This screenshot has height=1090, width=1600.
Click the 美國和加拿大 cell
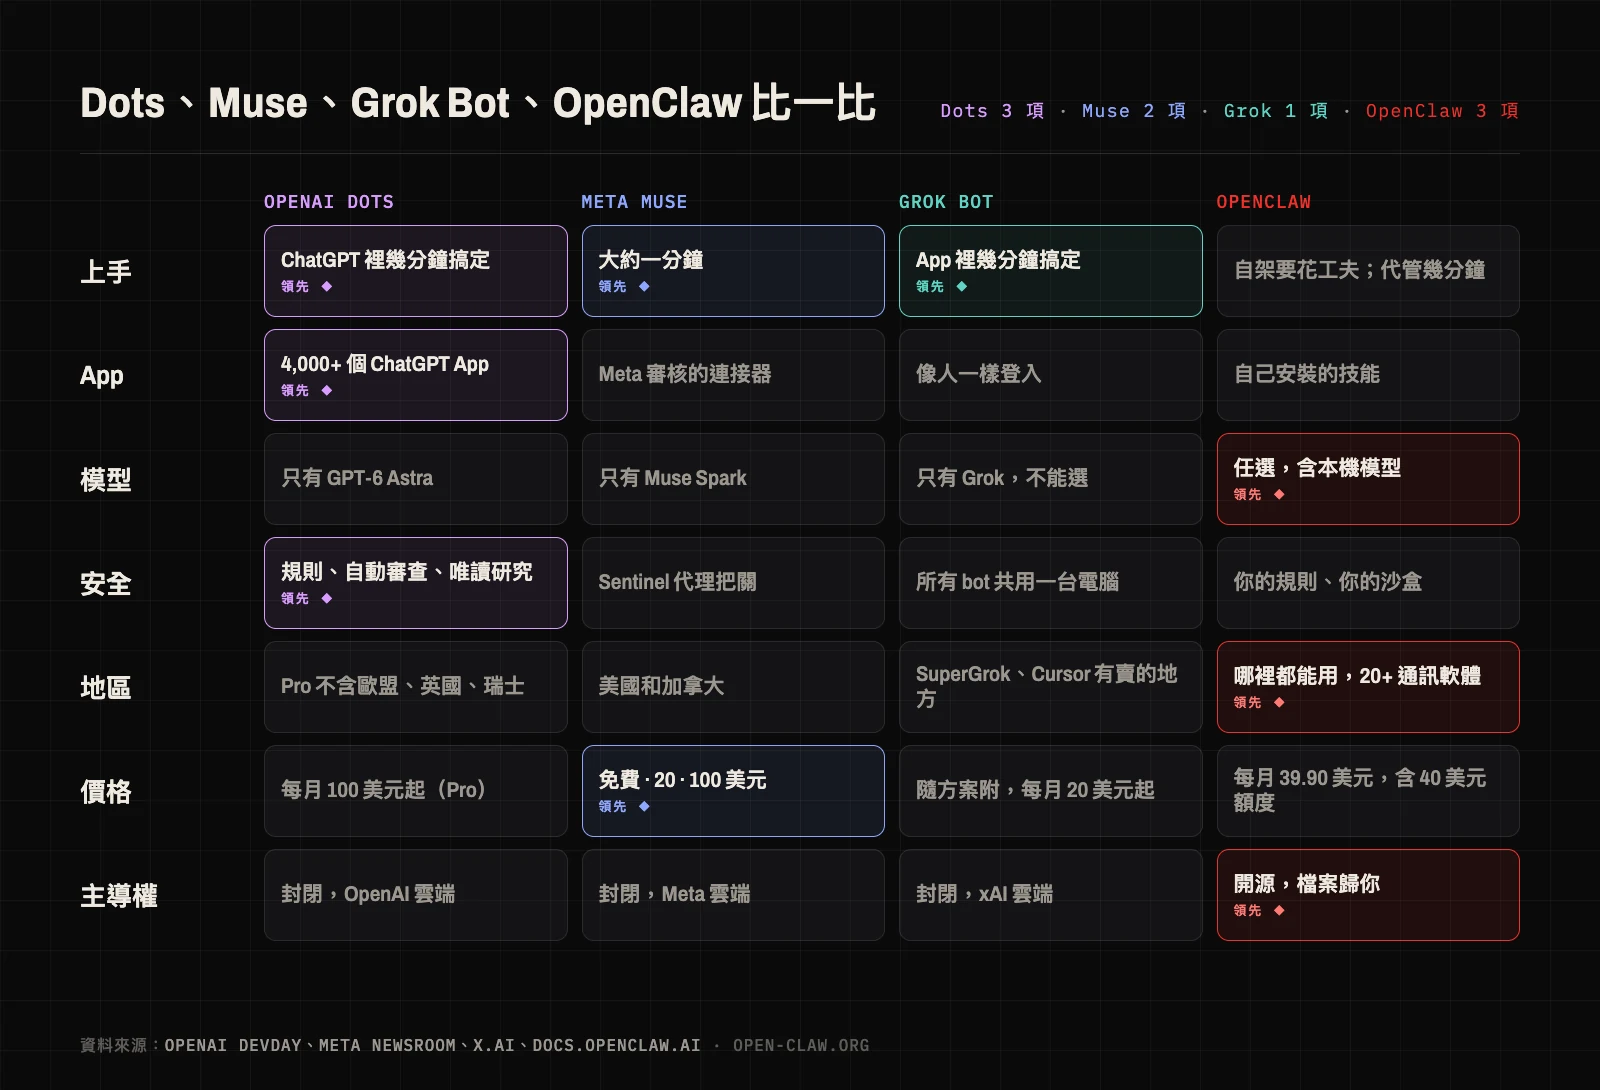click(733, 687)
